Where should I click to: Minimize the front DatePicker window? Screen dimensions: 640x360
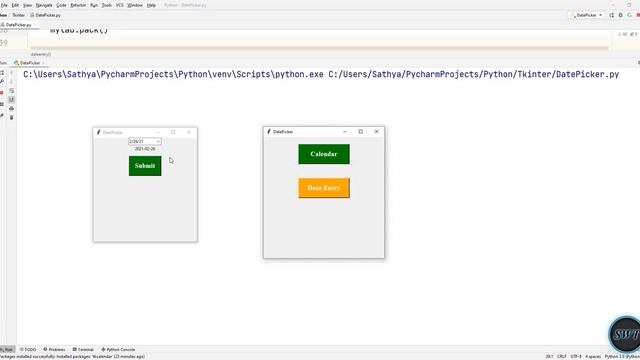click(345, 131)
